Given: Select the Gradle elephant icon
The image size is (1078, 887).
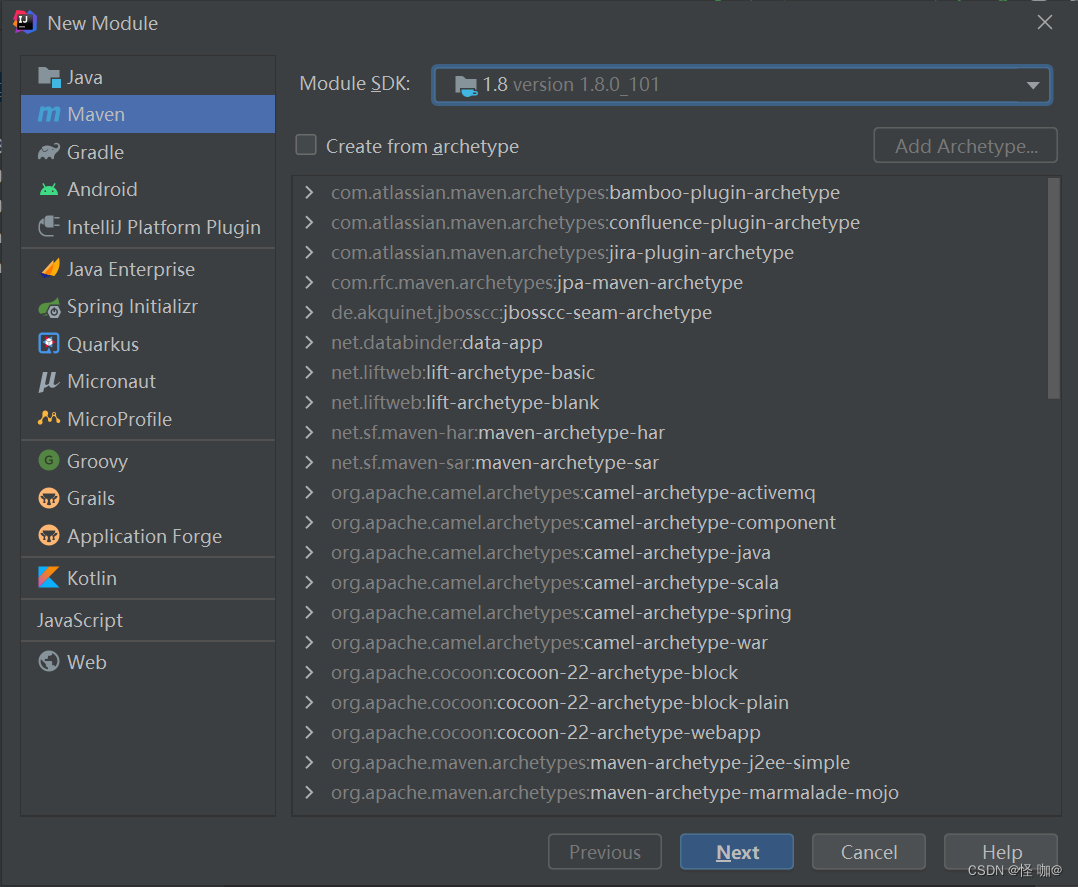Looking at the screenshot, I should [x=49, y=152].
